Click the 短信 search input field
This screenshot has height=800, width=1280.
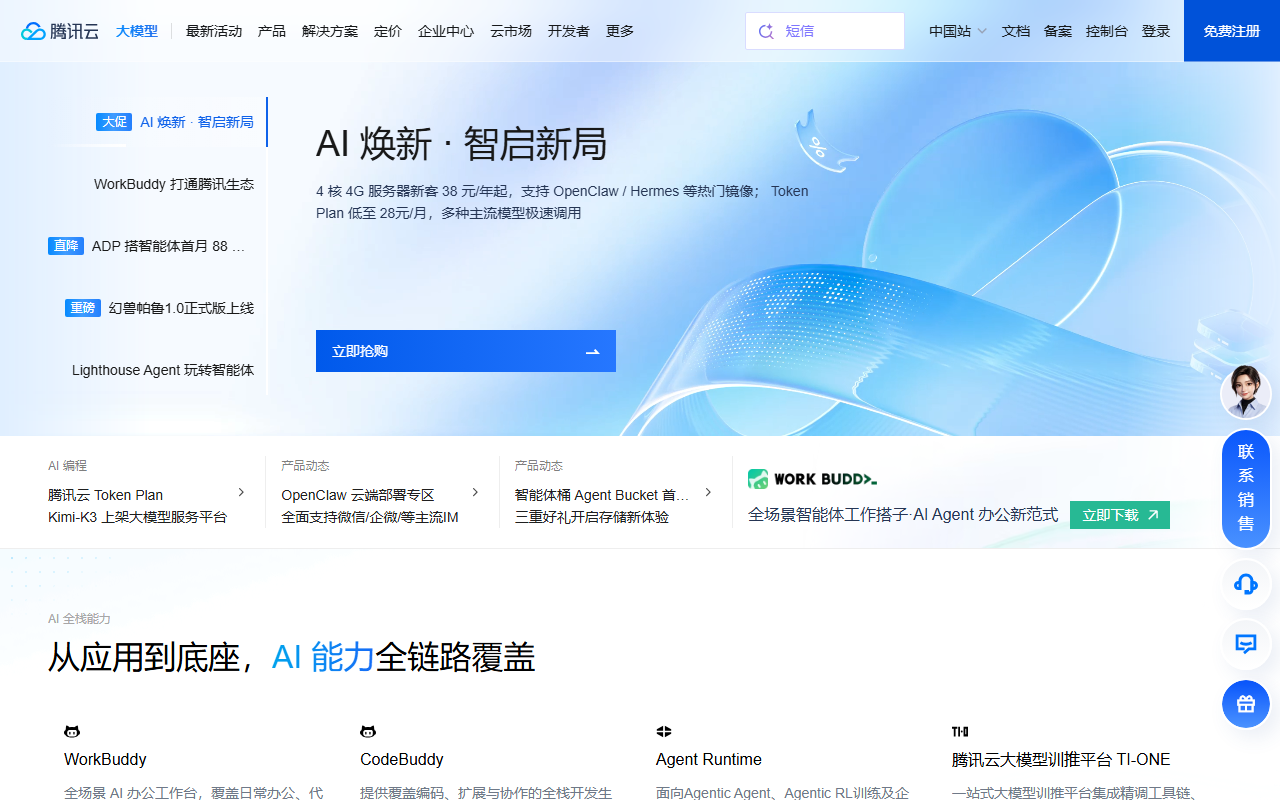(825, 31)
